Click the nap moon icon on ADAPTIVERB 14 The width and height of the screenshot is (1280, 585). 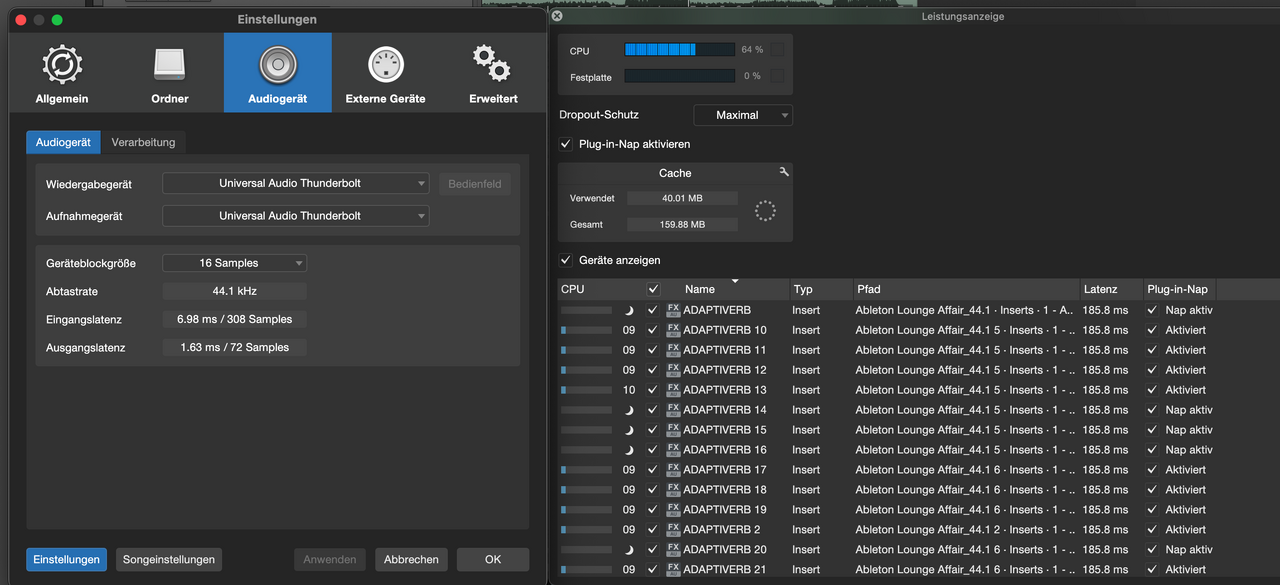[x=629, y=410]
